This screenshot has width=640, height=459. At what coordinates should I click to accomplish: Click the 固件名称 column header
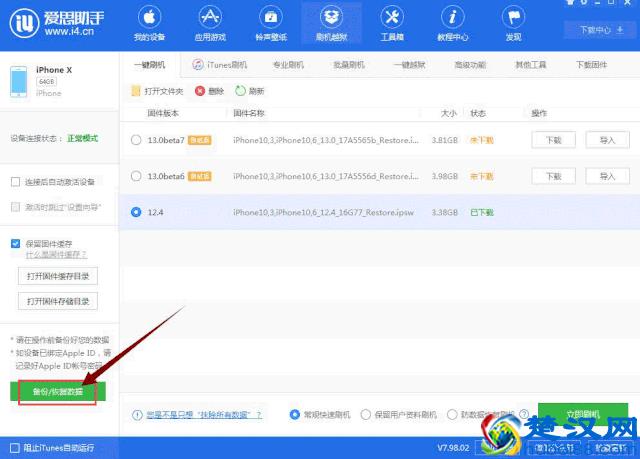click(249, 113)
